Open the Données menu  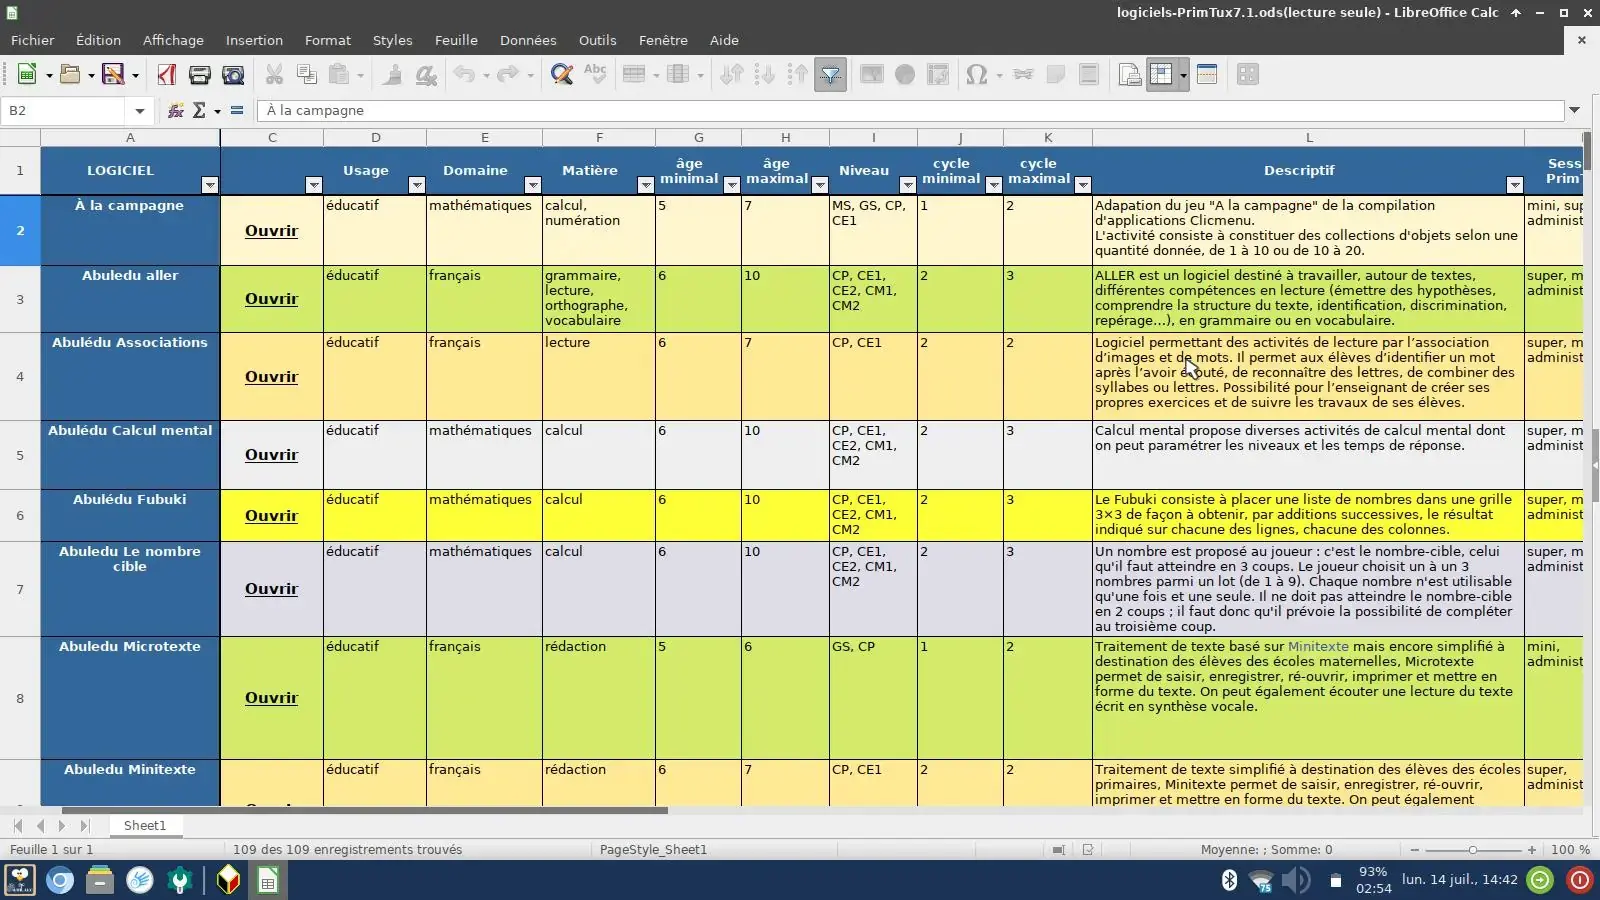pyautogui.click(x=528, y=40)
